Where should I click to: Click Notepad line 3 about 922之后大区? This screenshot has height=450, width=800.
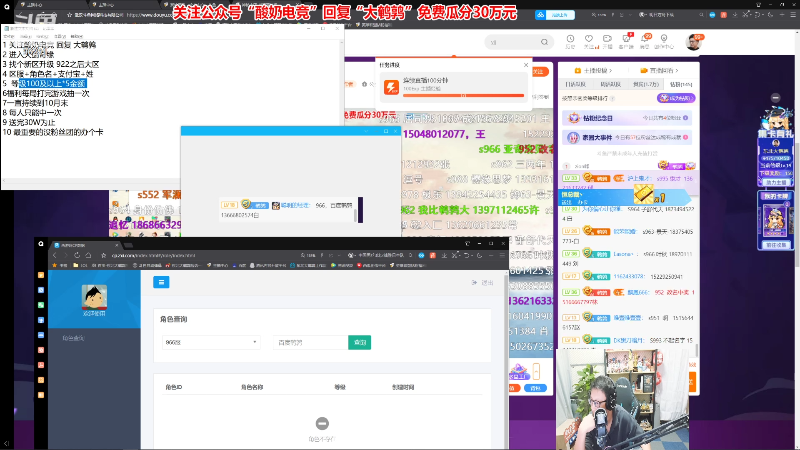click(x=51, y=64)
